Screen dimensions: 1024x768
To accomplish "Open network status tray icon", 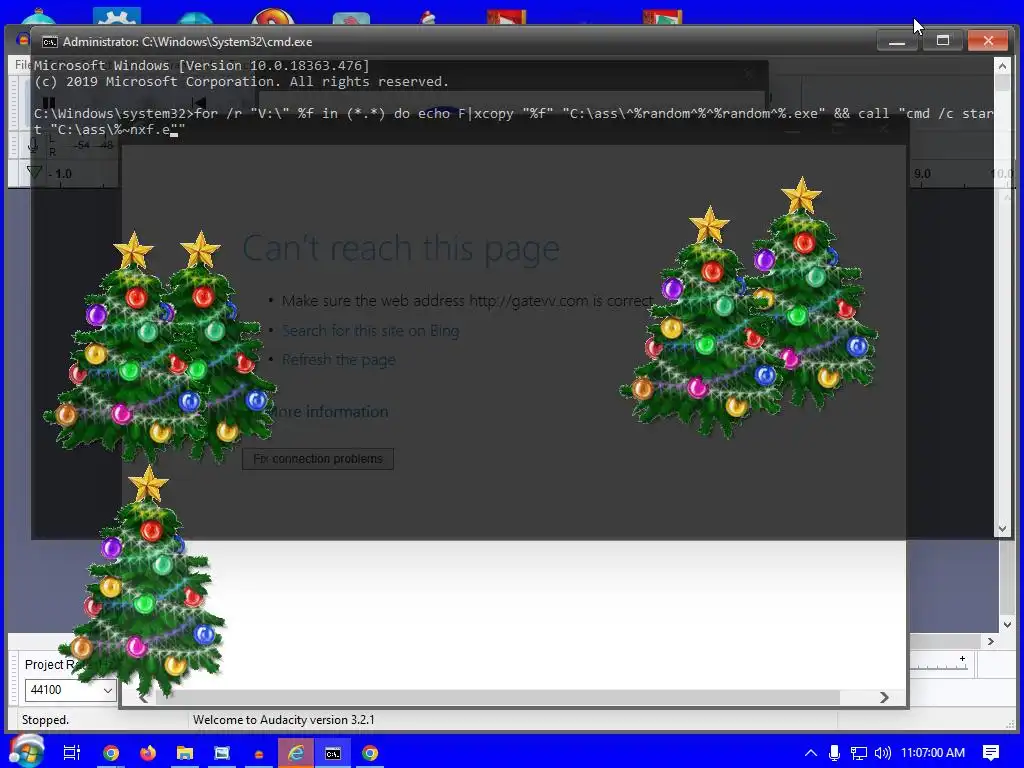I will tap(859, 752).
